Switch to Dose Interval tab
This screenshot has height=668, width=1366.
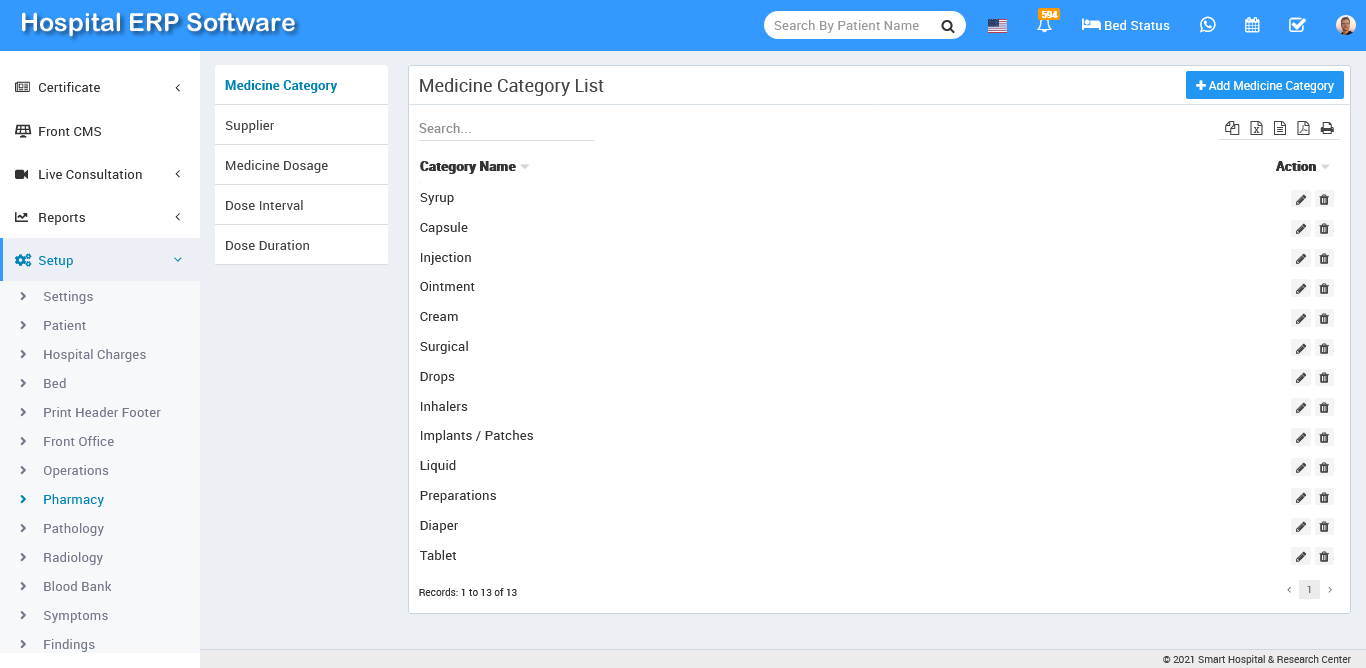click(301, 205)
